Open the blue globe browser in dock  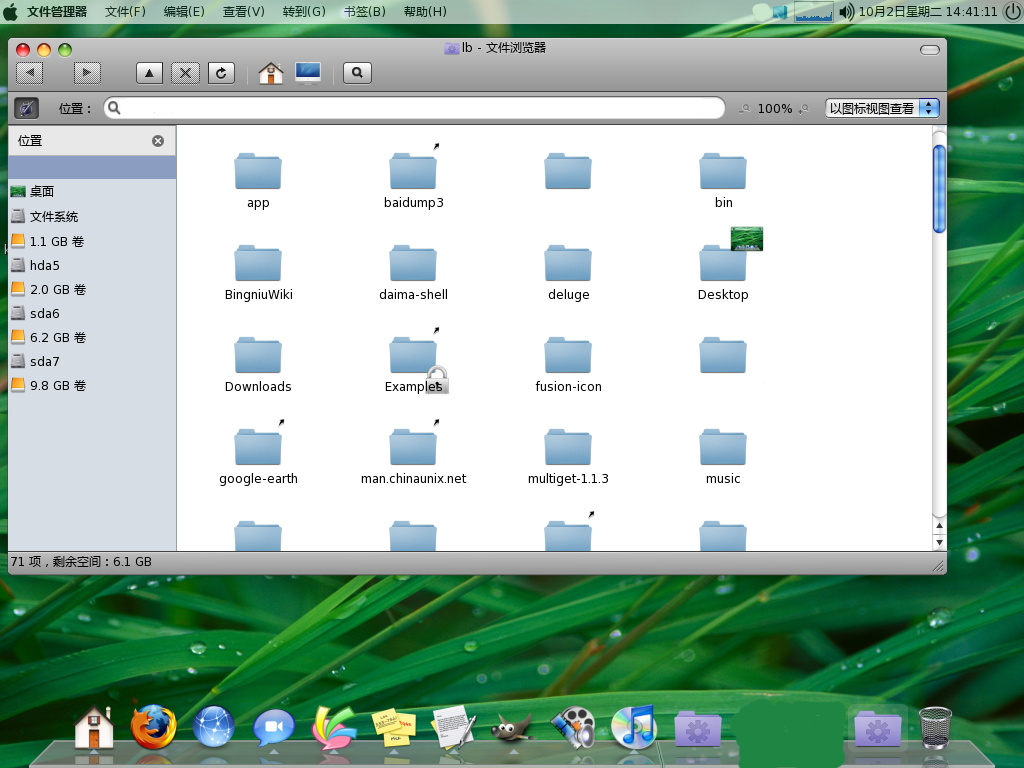214,726
